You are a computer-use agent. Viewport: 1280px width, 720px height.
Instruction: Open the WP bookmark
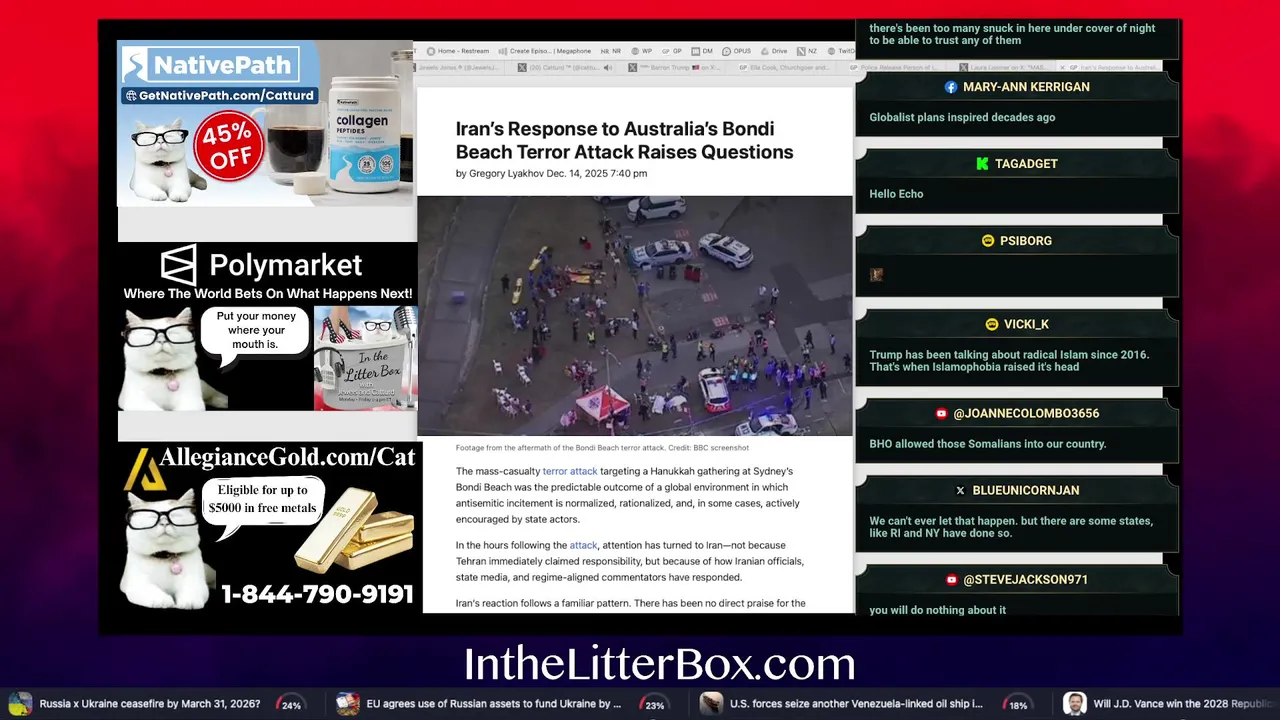(x=641, y=51)
